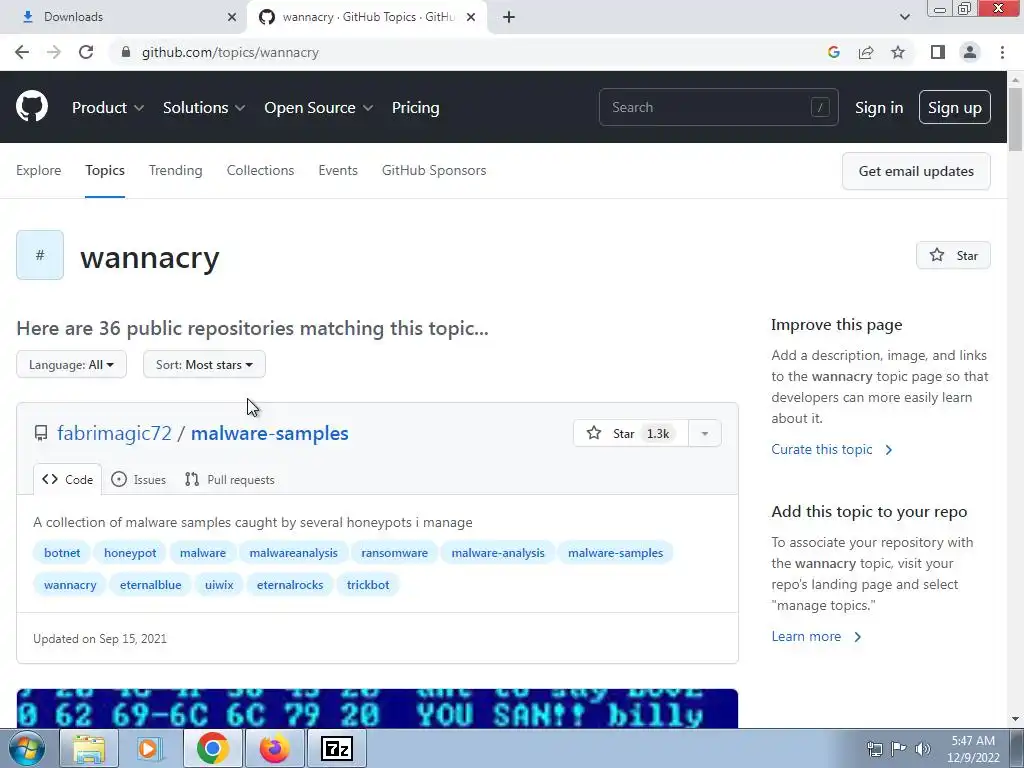Viewport: 1024px width, 768px height.
Task: Click the repository icon beside fabrimagic72
Action: tap(41, 433)
